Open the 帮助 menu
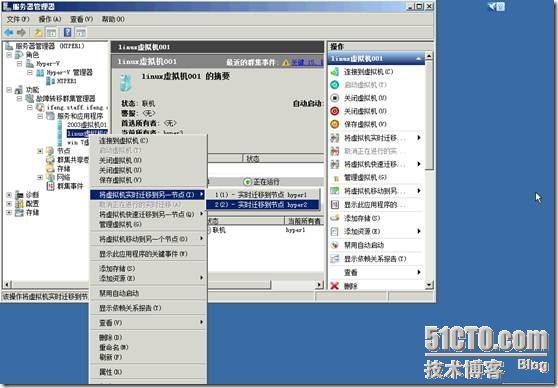558x388 pixels. pyautogui.click(x=113, y=19)
